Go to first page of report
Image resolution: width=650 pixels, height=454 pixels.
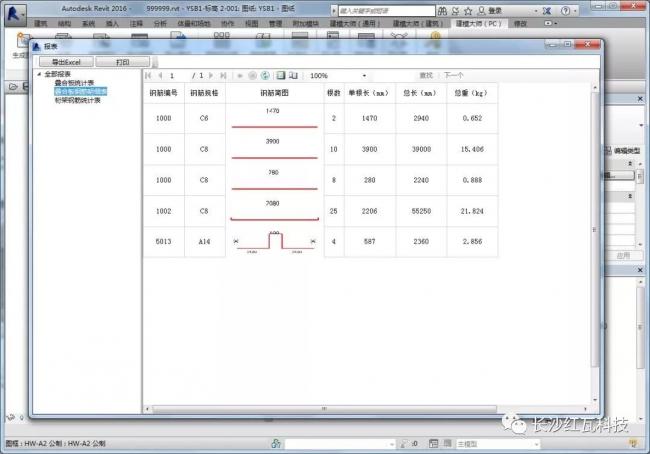tap(149, 75)
